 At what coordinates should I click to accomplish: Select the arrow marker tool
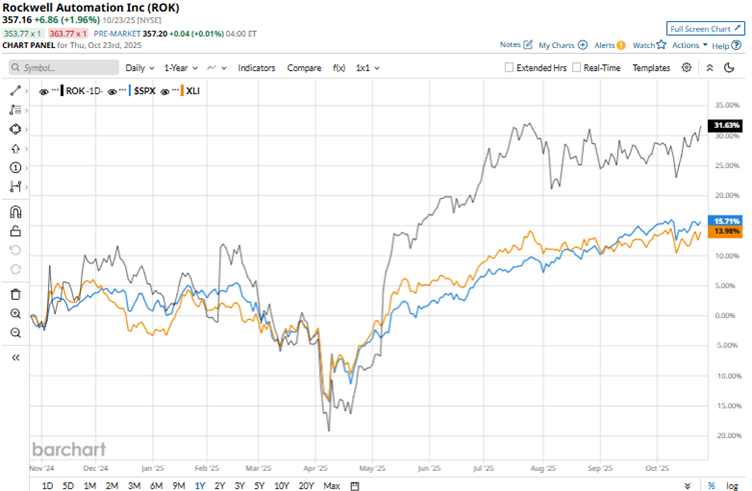[x=15, y=149]
